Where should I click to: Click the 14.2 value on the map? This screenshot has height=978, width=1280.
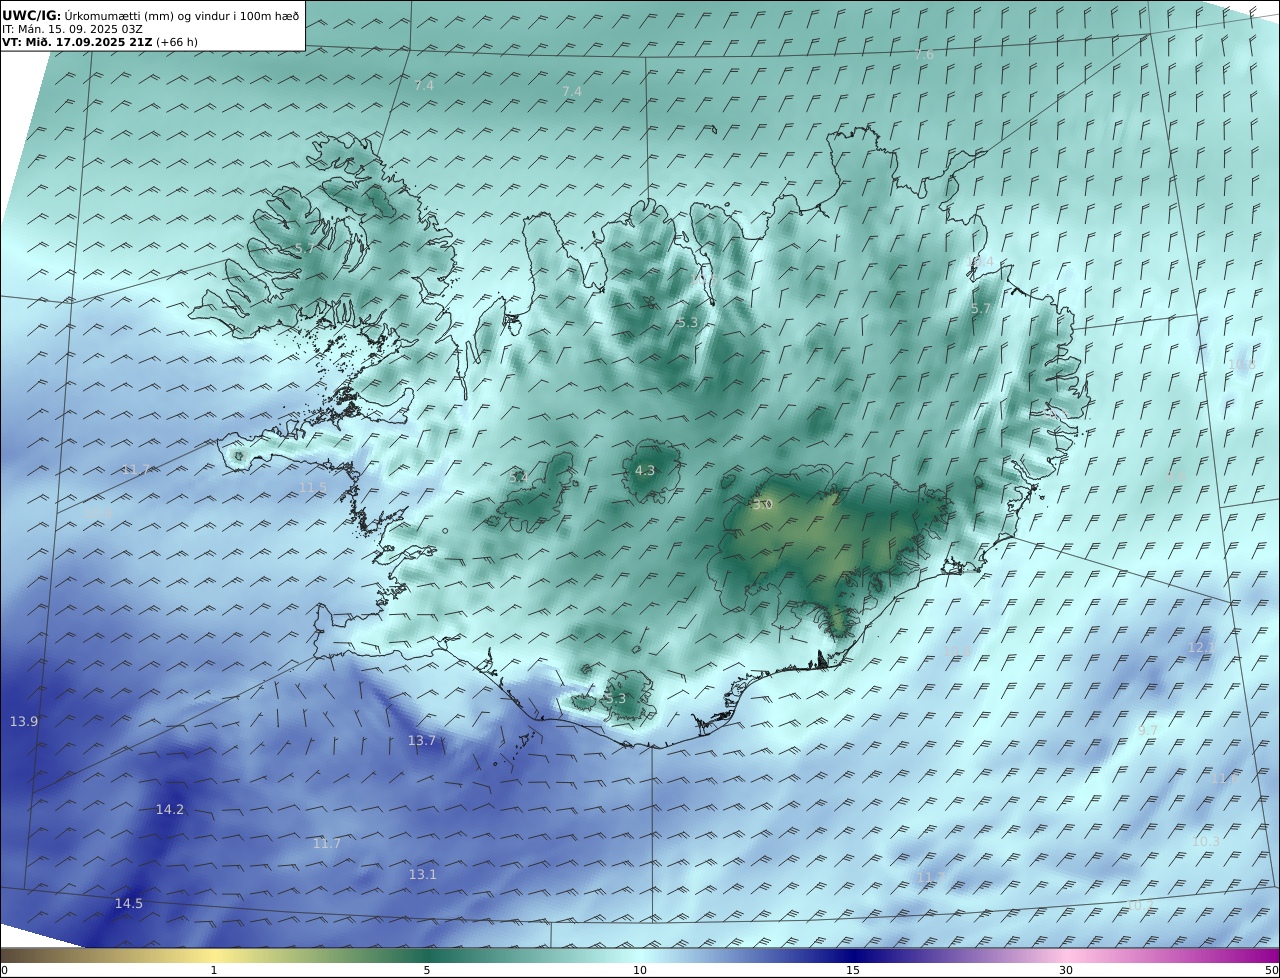click(170, 809)
